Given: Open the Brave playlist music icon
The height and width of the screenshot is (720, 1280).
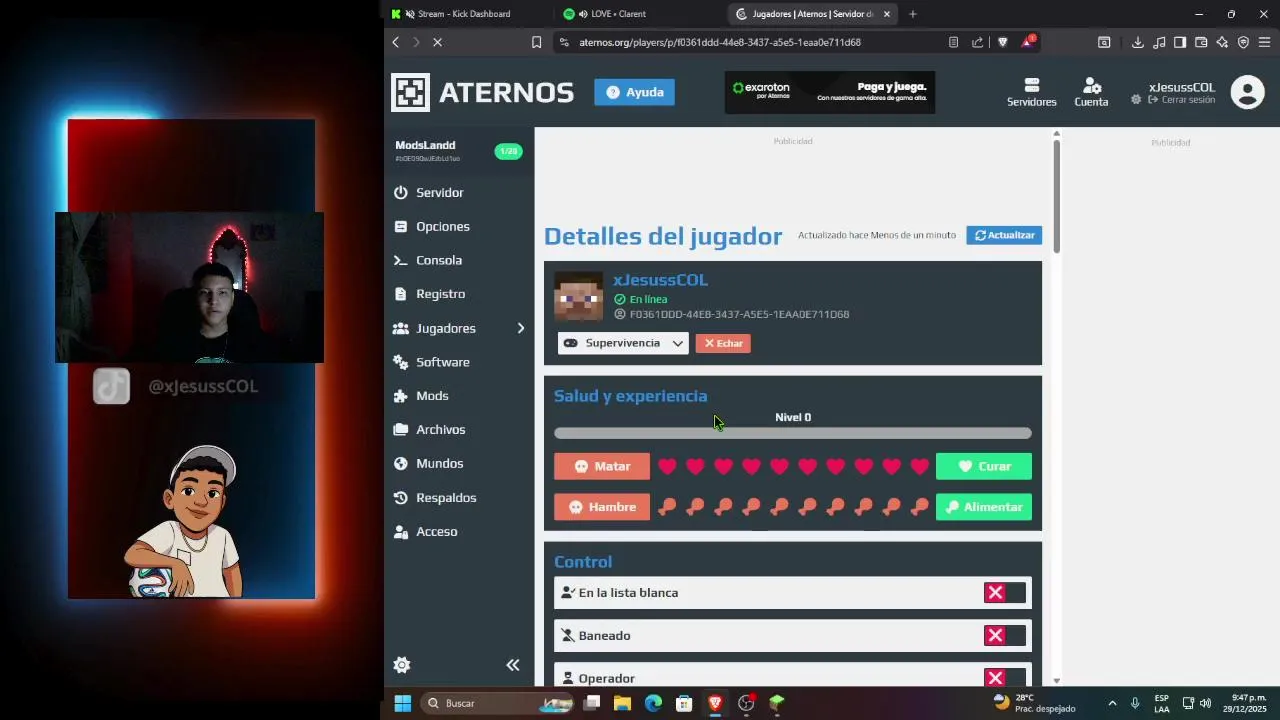Looking at the screenshot, I should click(1159, 42).
